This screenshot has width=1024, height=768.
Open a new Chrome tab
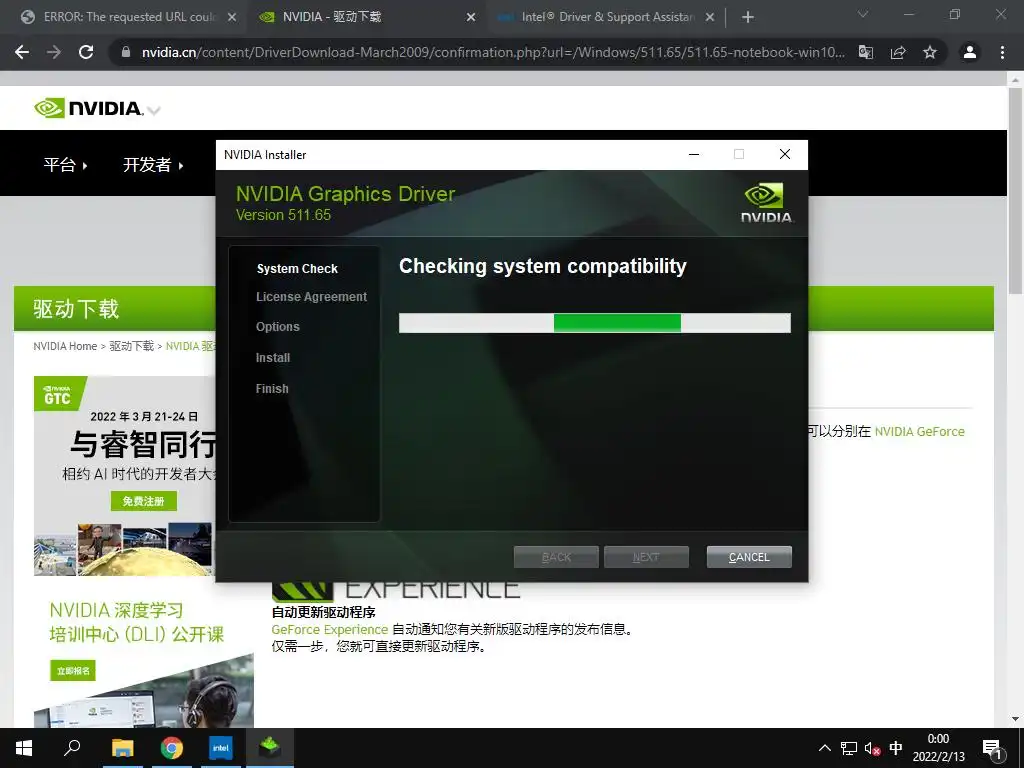[748, 18]
